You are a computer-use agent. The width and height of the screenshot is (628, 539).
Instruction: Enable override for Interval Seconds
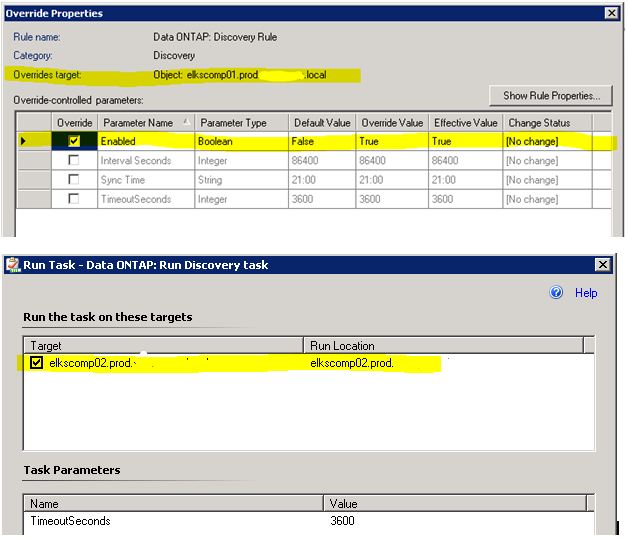click(74, 161)
